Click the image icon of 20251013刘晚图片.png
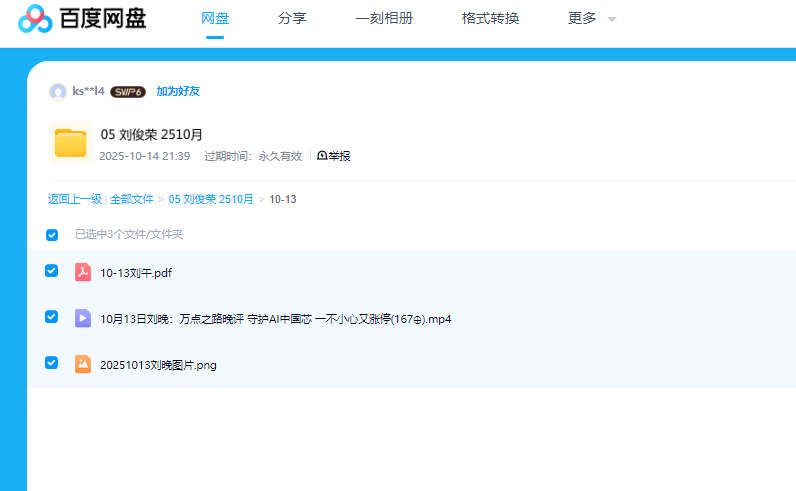The width and height of the screenshot is (796, 491). point(83,364)
